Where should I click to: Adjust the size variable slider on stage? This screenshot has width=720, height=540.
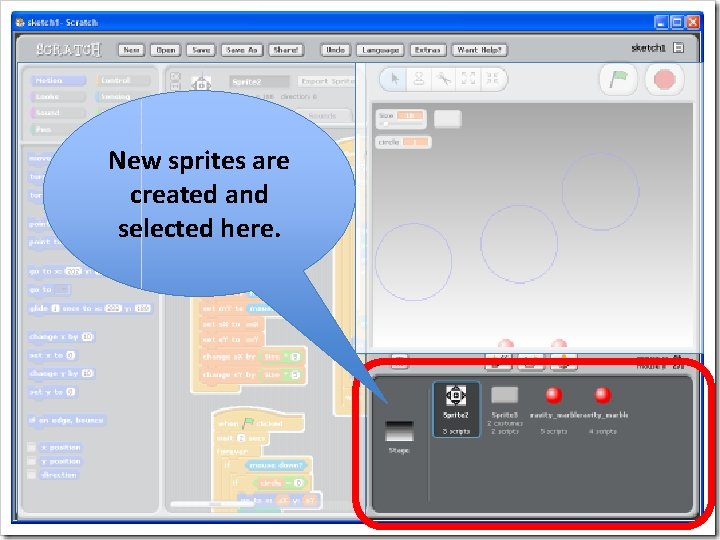400,124
